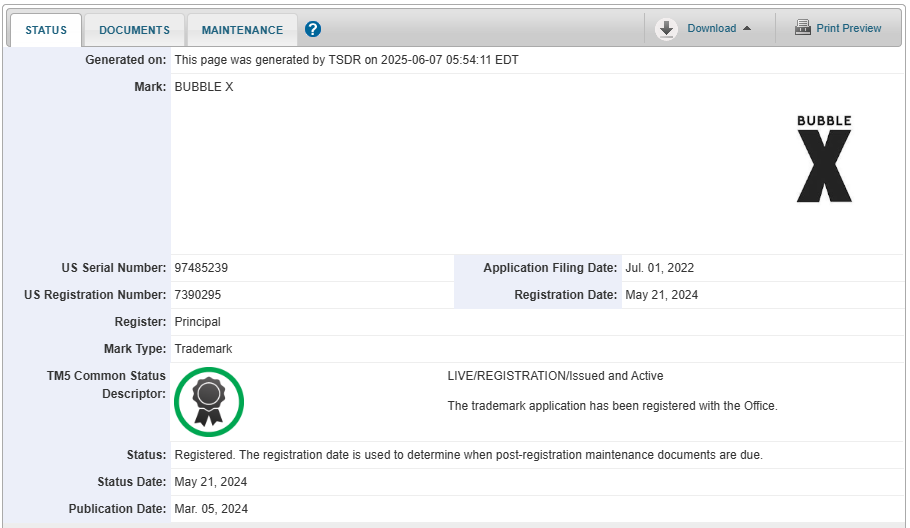Click the download arrow icon
Screen dimensions: 910x528
pyautogui.click(x=666, y=28)
